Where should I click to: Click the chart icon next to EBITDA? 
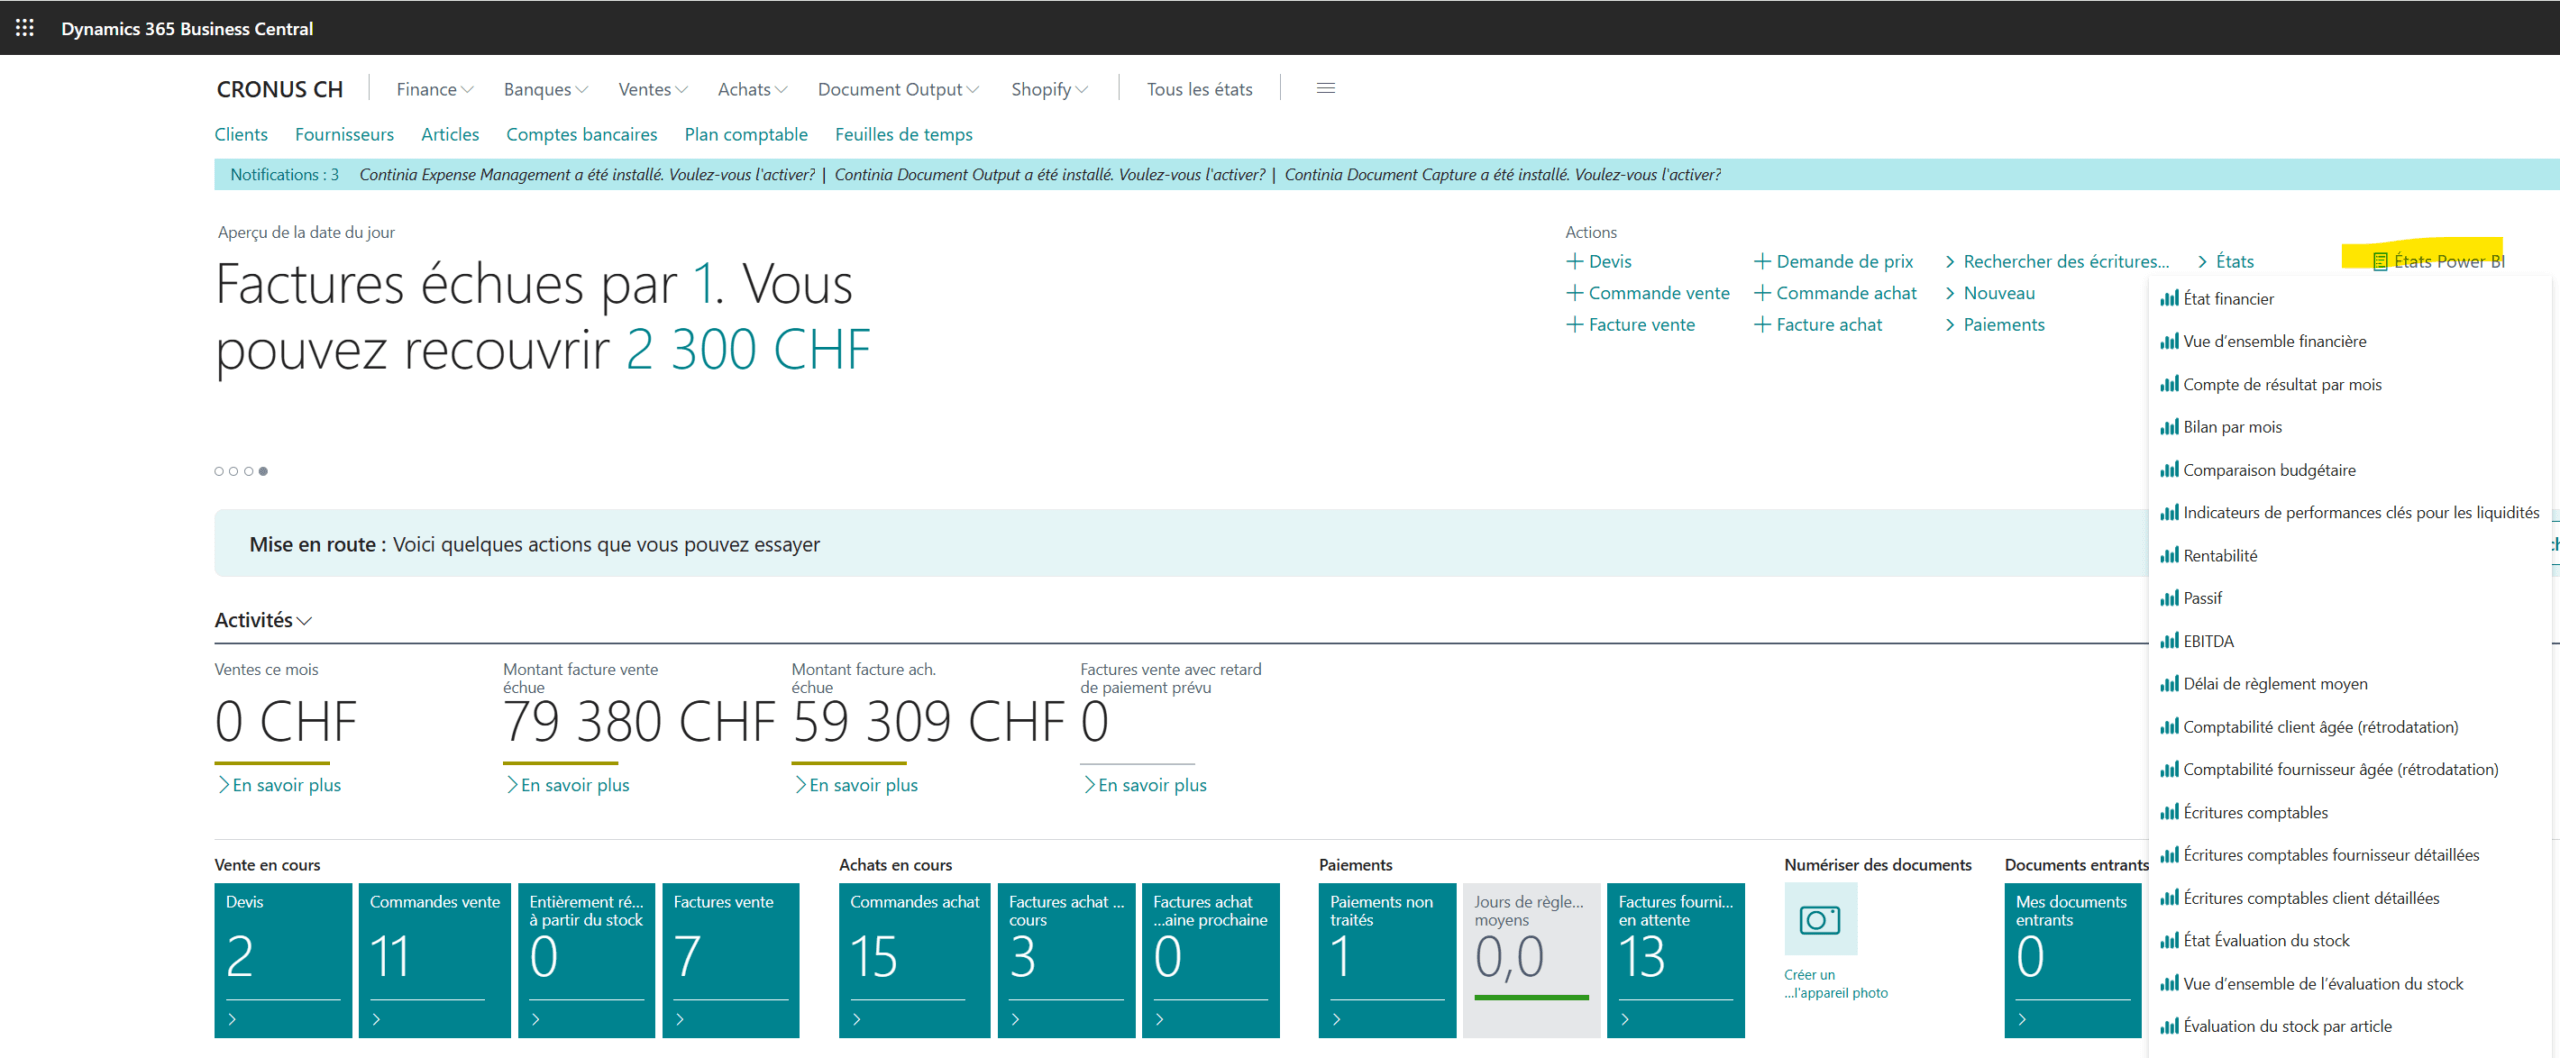2169,641
